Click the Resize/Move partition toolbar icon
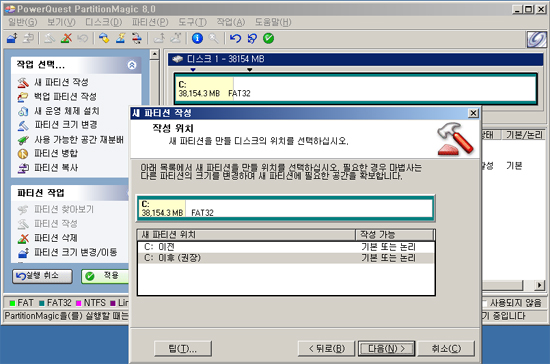550x364 pixels. (x=12, y=38)
